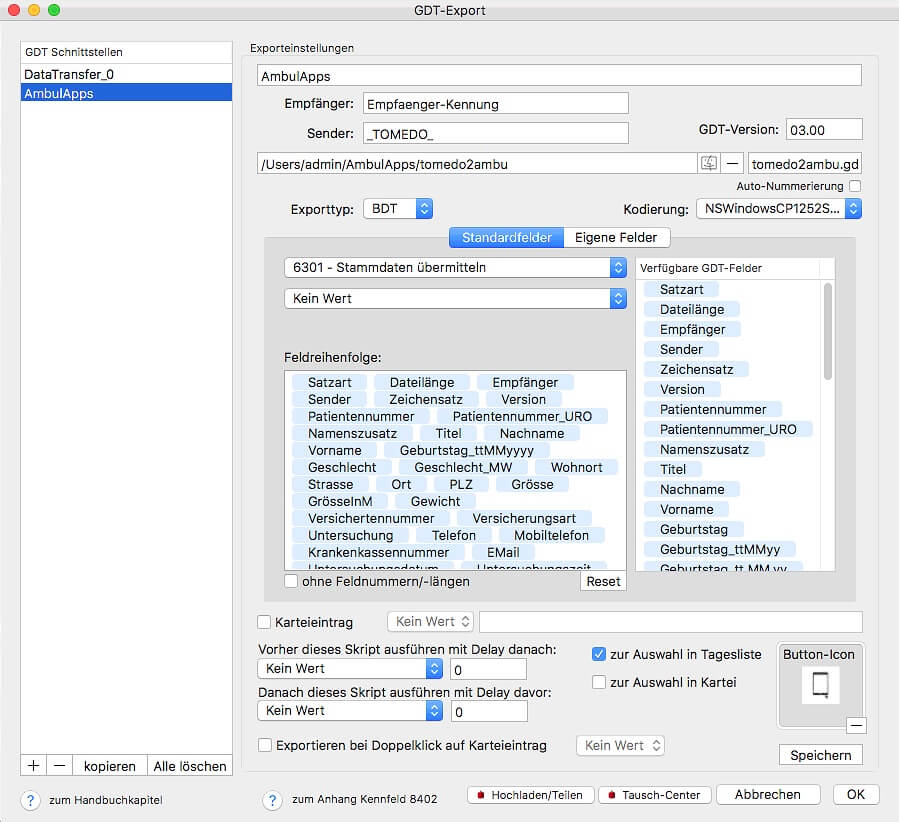Select Zeichensatz in Verfügbare GDT-Felder
The width and height of the screenshot is (899, 822).
coord(697,369)
